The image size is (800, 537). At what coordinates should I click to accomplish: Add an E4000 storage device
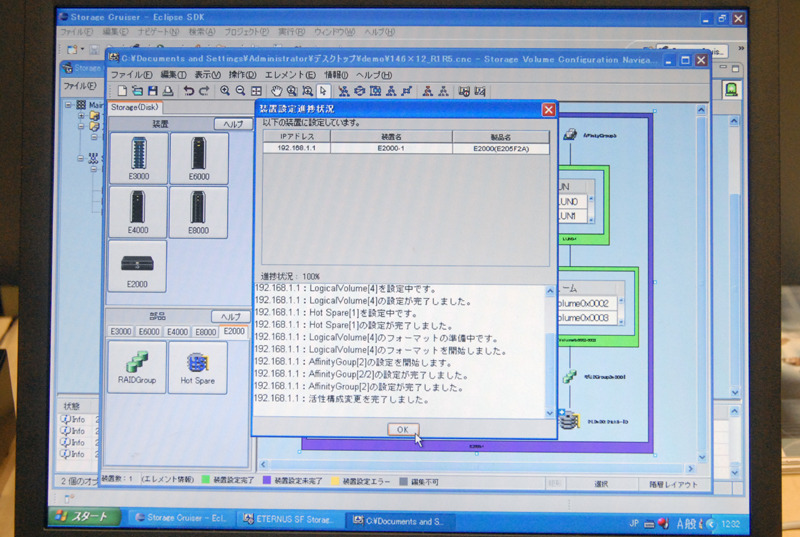pyautogui.click(x=138, y=212)
